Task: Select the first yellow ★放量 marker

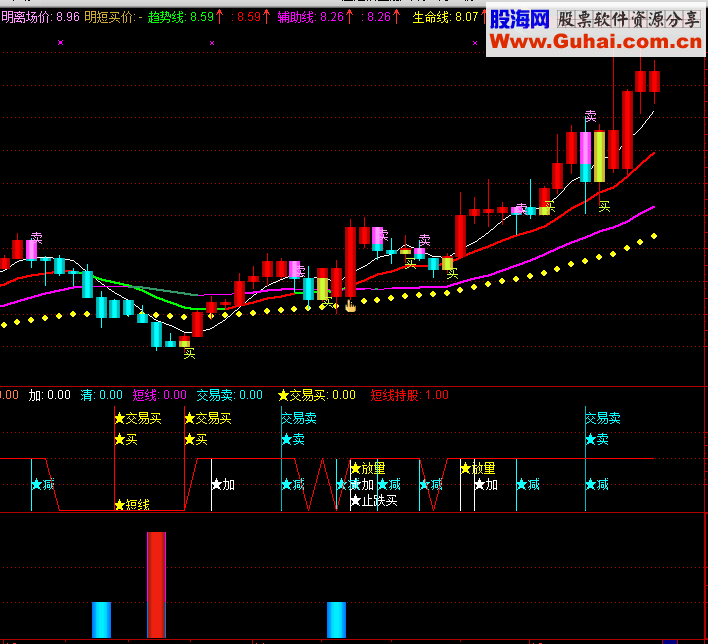Action: coord(368,468)
